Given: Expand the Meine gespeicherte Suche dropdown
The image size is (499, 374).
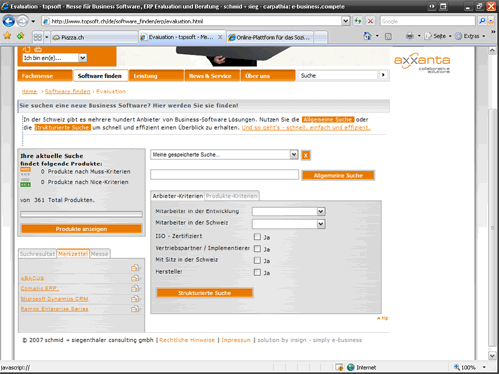Looking at the screenshot, I should (224, 155).
